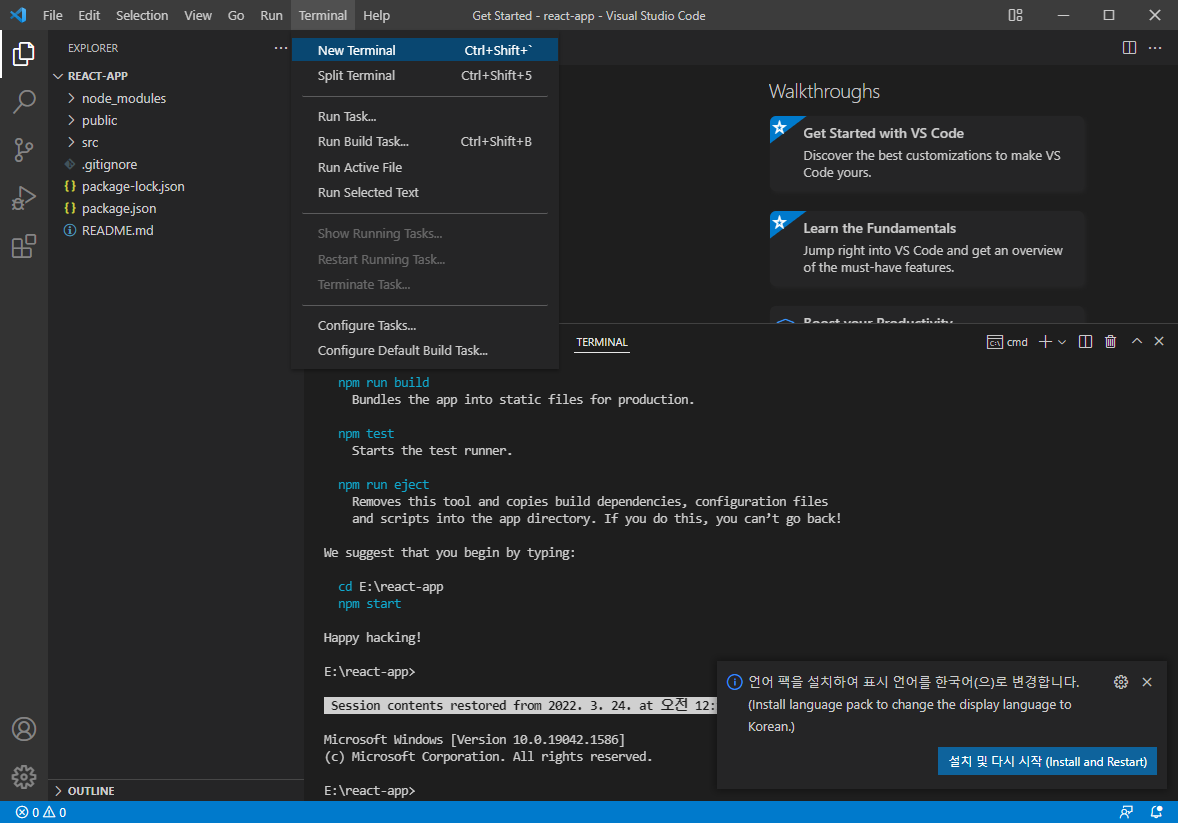Open the Explorer view icon
The width and height of the screenshot is (1178, 823).
[x=23, y=53]
